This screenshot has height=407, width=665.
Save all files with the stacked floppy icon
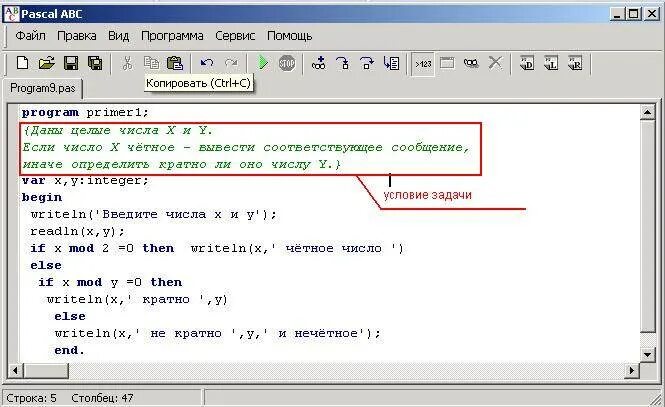pyautogui.click(x=95, y=63)
